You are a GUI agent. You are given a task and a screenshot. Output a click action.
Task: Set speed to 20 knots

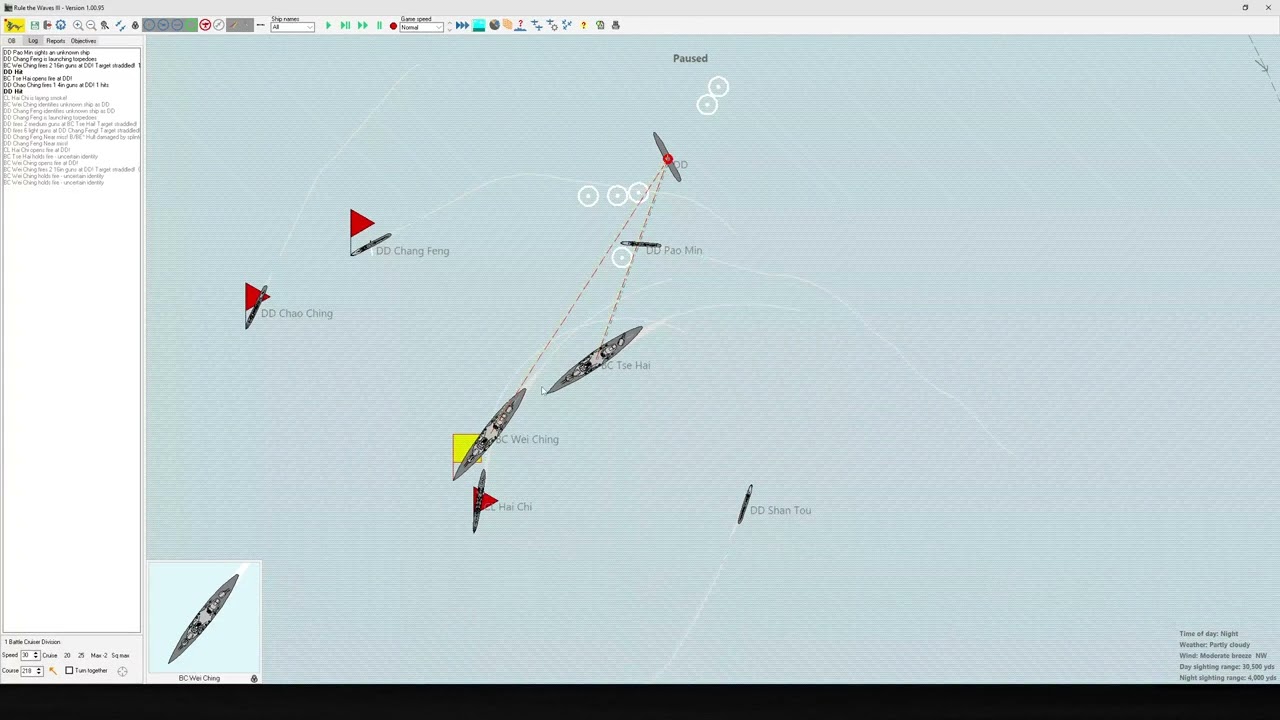[67, 655]
